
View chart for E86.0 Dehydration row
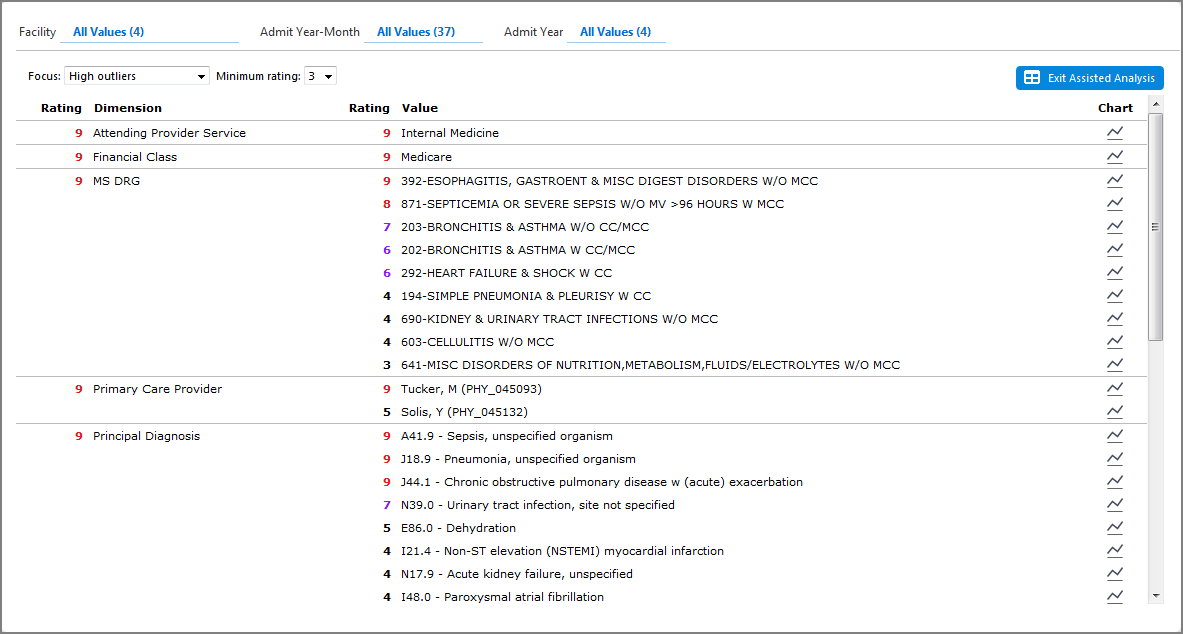click(x=1115, y=527)
